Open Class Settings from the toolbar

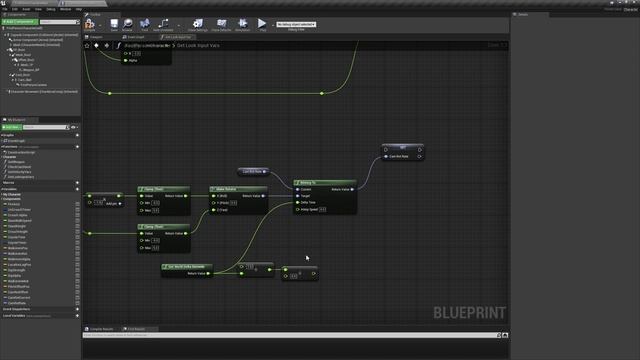(198, 24)
